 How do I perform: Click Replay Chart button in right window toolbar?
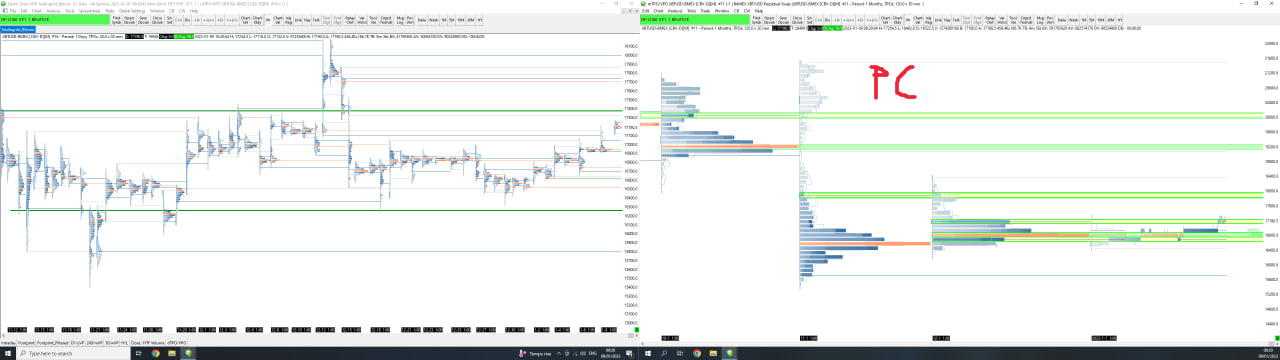pyautogui.click(x=990, y=20)
